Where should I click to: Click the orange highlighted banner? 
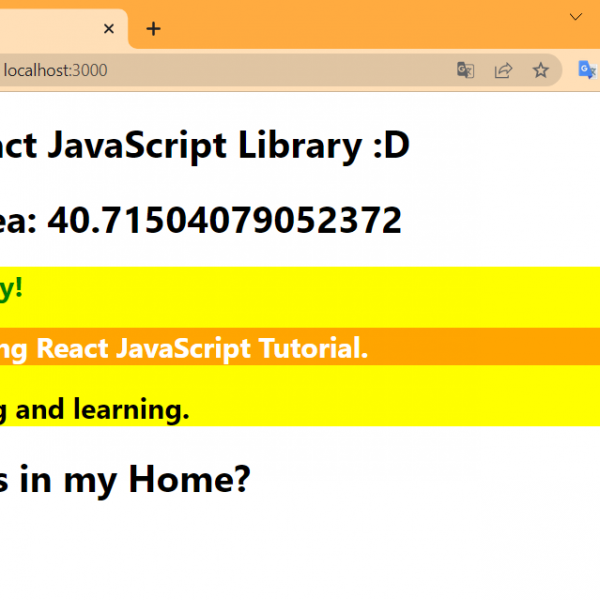point(480,346)
